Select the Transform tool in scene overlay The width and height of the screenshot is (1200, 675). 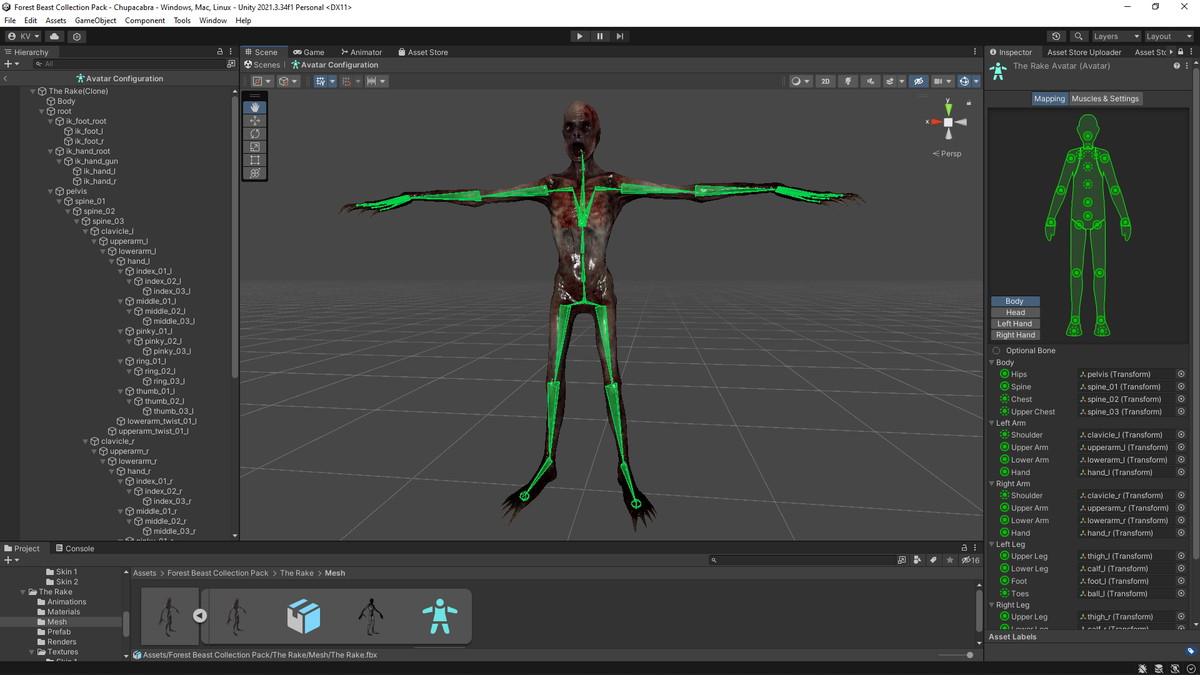click(255, 172)
